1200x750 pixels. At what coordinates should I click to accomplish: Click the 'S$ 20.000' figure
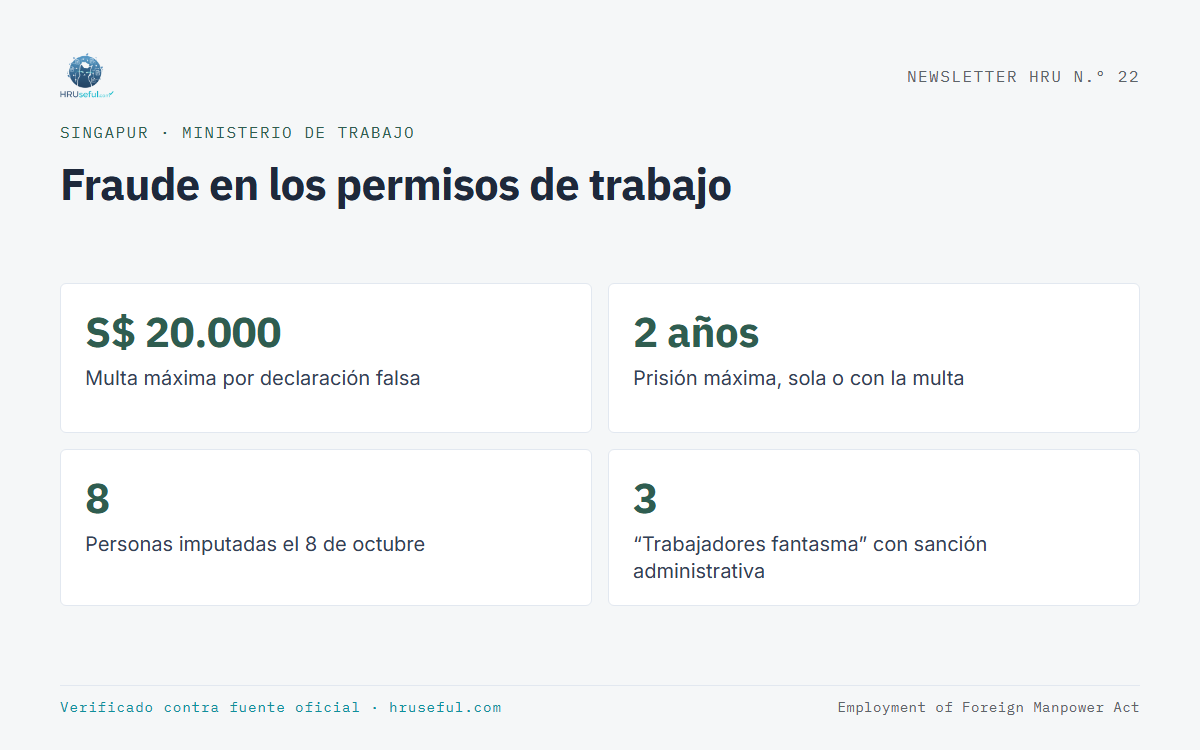[x=184, y=333]
